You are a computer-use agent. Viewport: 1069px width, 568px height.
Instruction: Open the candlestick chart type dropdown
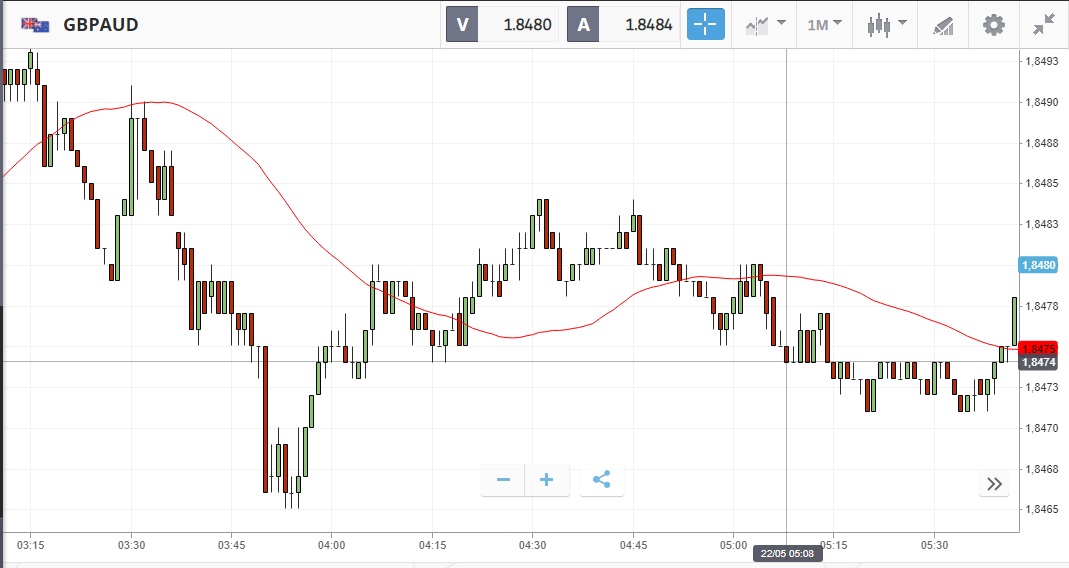coord(885,25)
